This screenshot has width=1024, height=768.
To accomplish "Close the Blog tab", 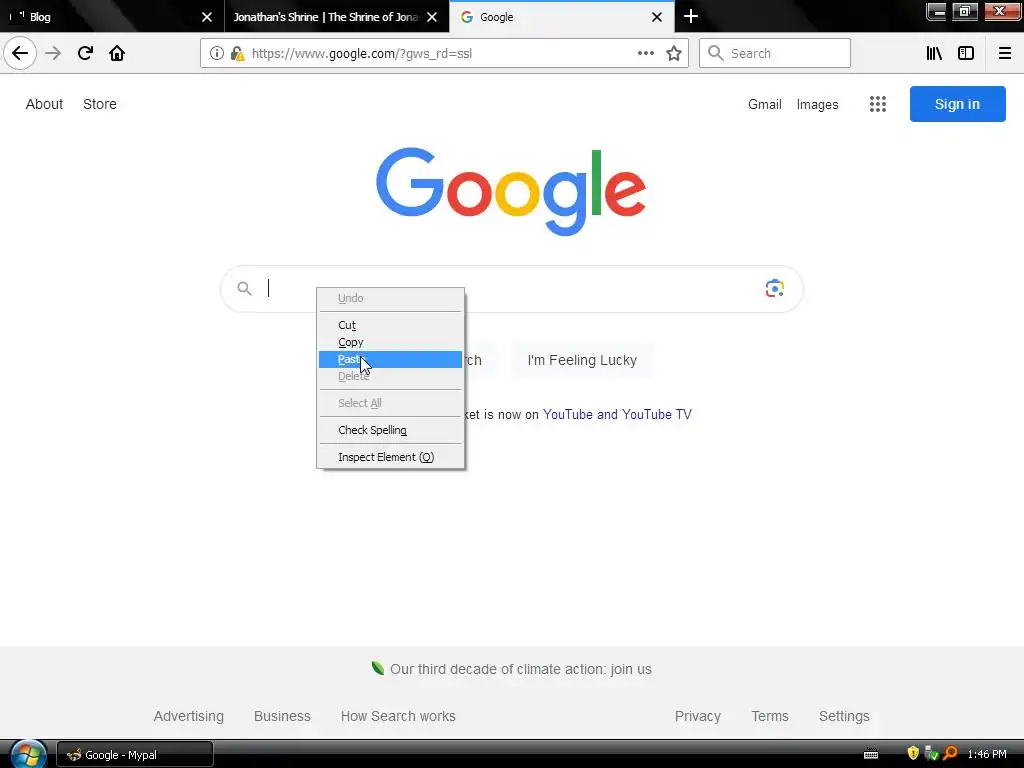I will click(x=206, y=17).
